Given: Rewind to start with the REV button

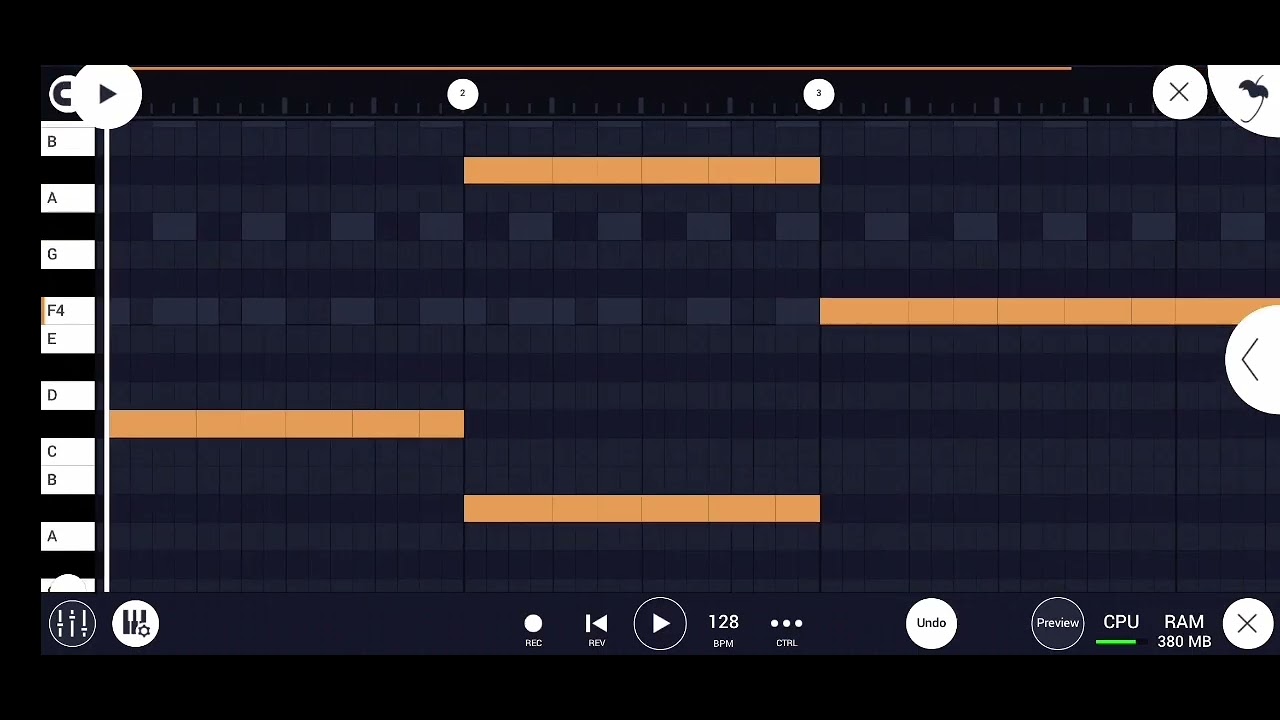Looking at the screenshot, I should [596, 630].
